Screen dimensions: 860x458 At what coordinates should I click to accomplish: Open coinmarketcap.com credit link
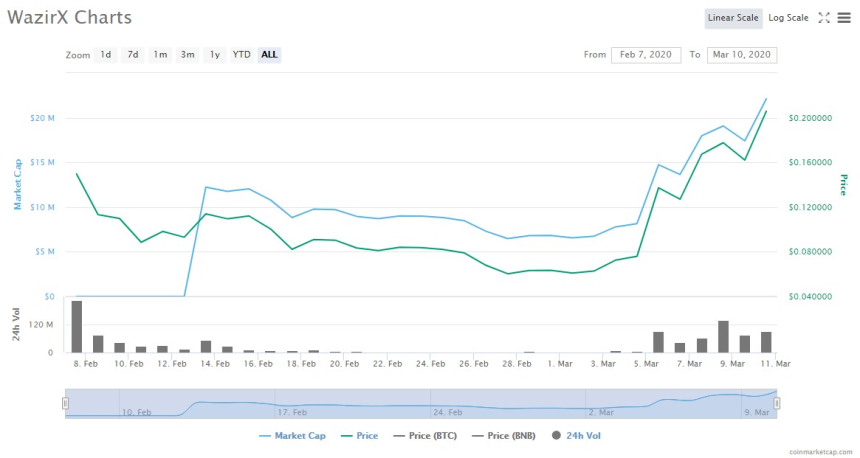coord(815,452)
